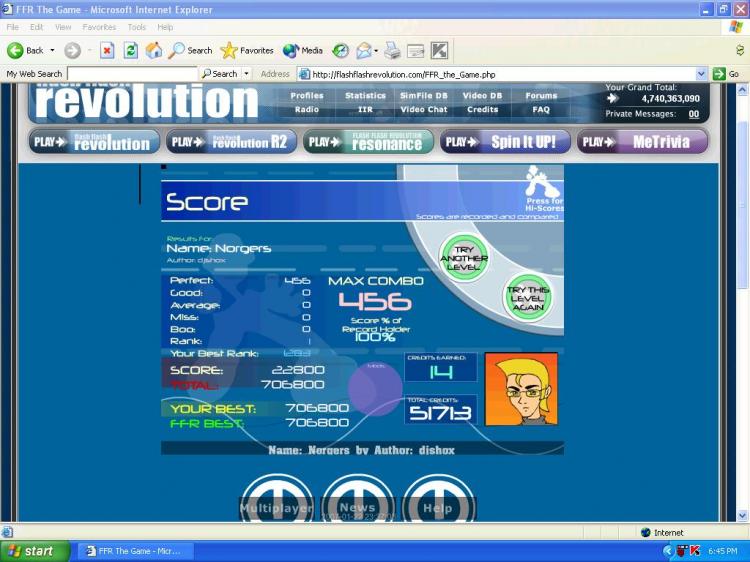Viewport: 750px width, 562px height.
Task: Open the File menu
Action: tap(12, 27)
